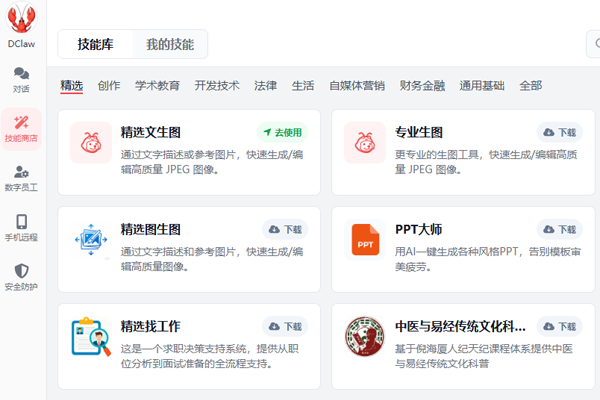Open the 数字员工 sidebar icon
Image resolution: width=600 pixels, height=400 pixels.
point(21,171)
